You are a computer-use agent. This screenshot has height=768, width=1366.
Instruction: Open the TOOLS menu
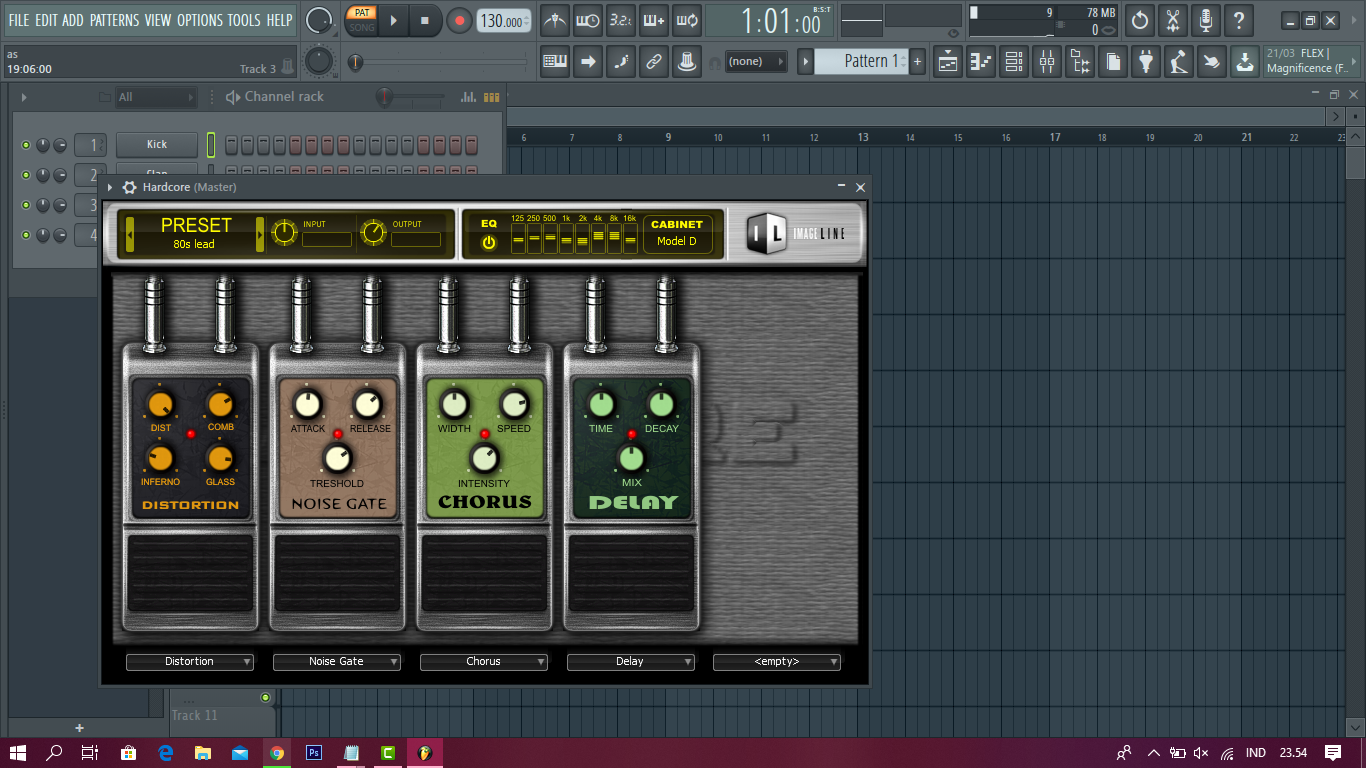[244, 20]
